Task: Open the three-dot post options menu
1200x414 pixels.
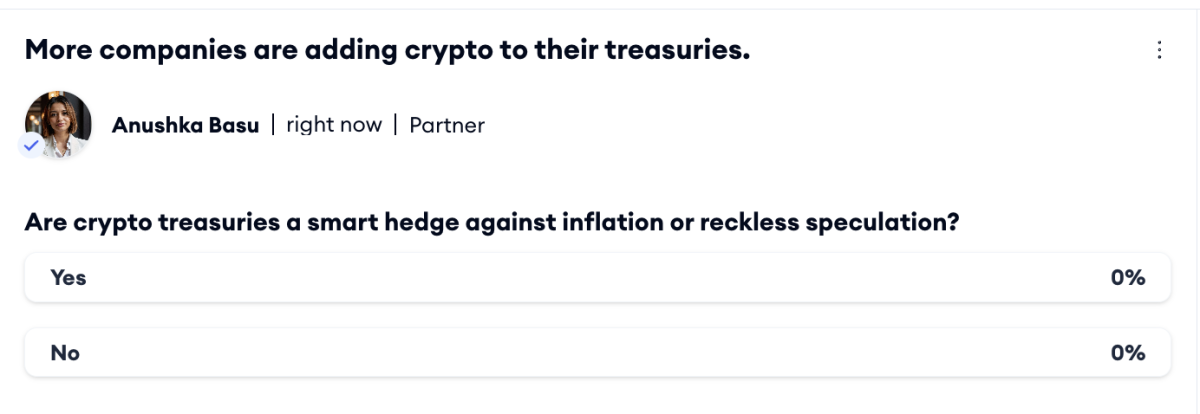Action: 1159,50
